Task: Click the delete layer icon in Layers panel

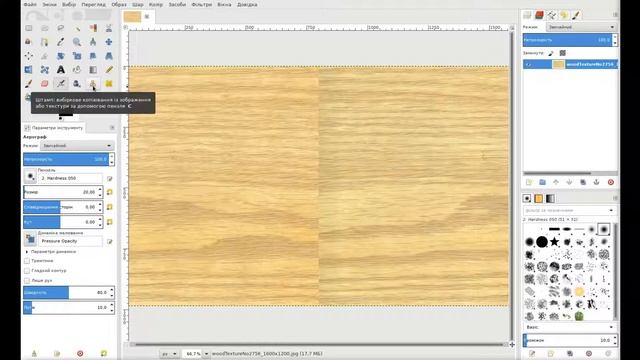Action: tap(611, 182)
